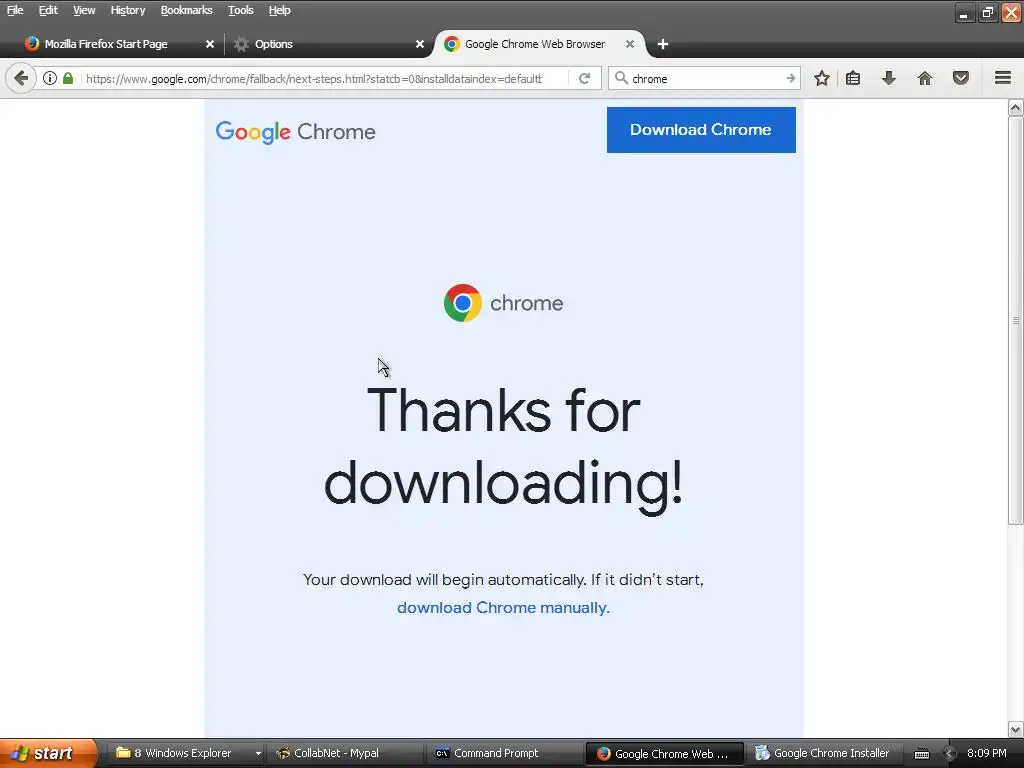Click the search magnifier icon

[x=621, y=78]
